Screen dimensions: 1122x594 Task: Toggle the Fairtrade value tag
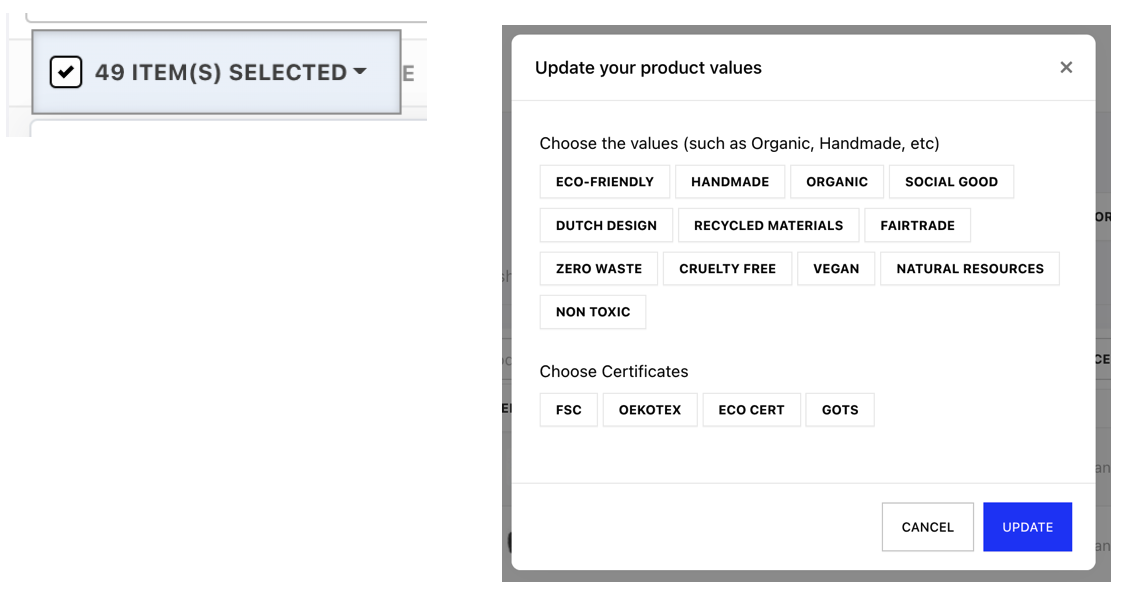[917, 225]
